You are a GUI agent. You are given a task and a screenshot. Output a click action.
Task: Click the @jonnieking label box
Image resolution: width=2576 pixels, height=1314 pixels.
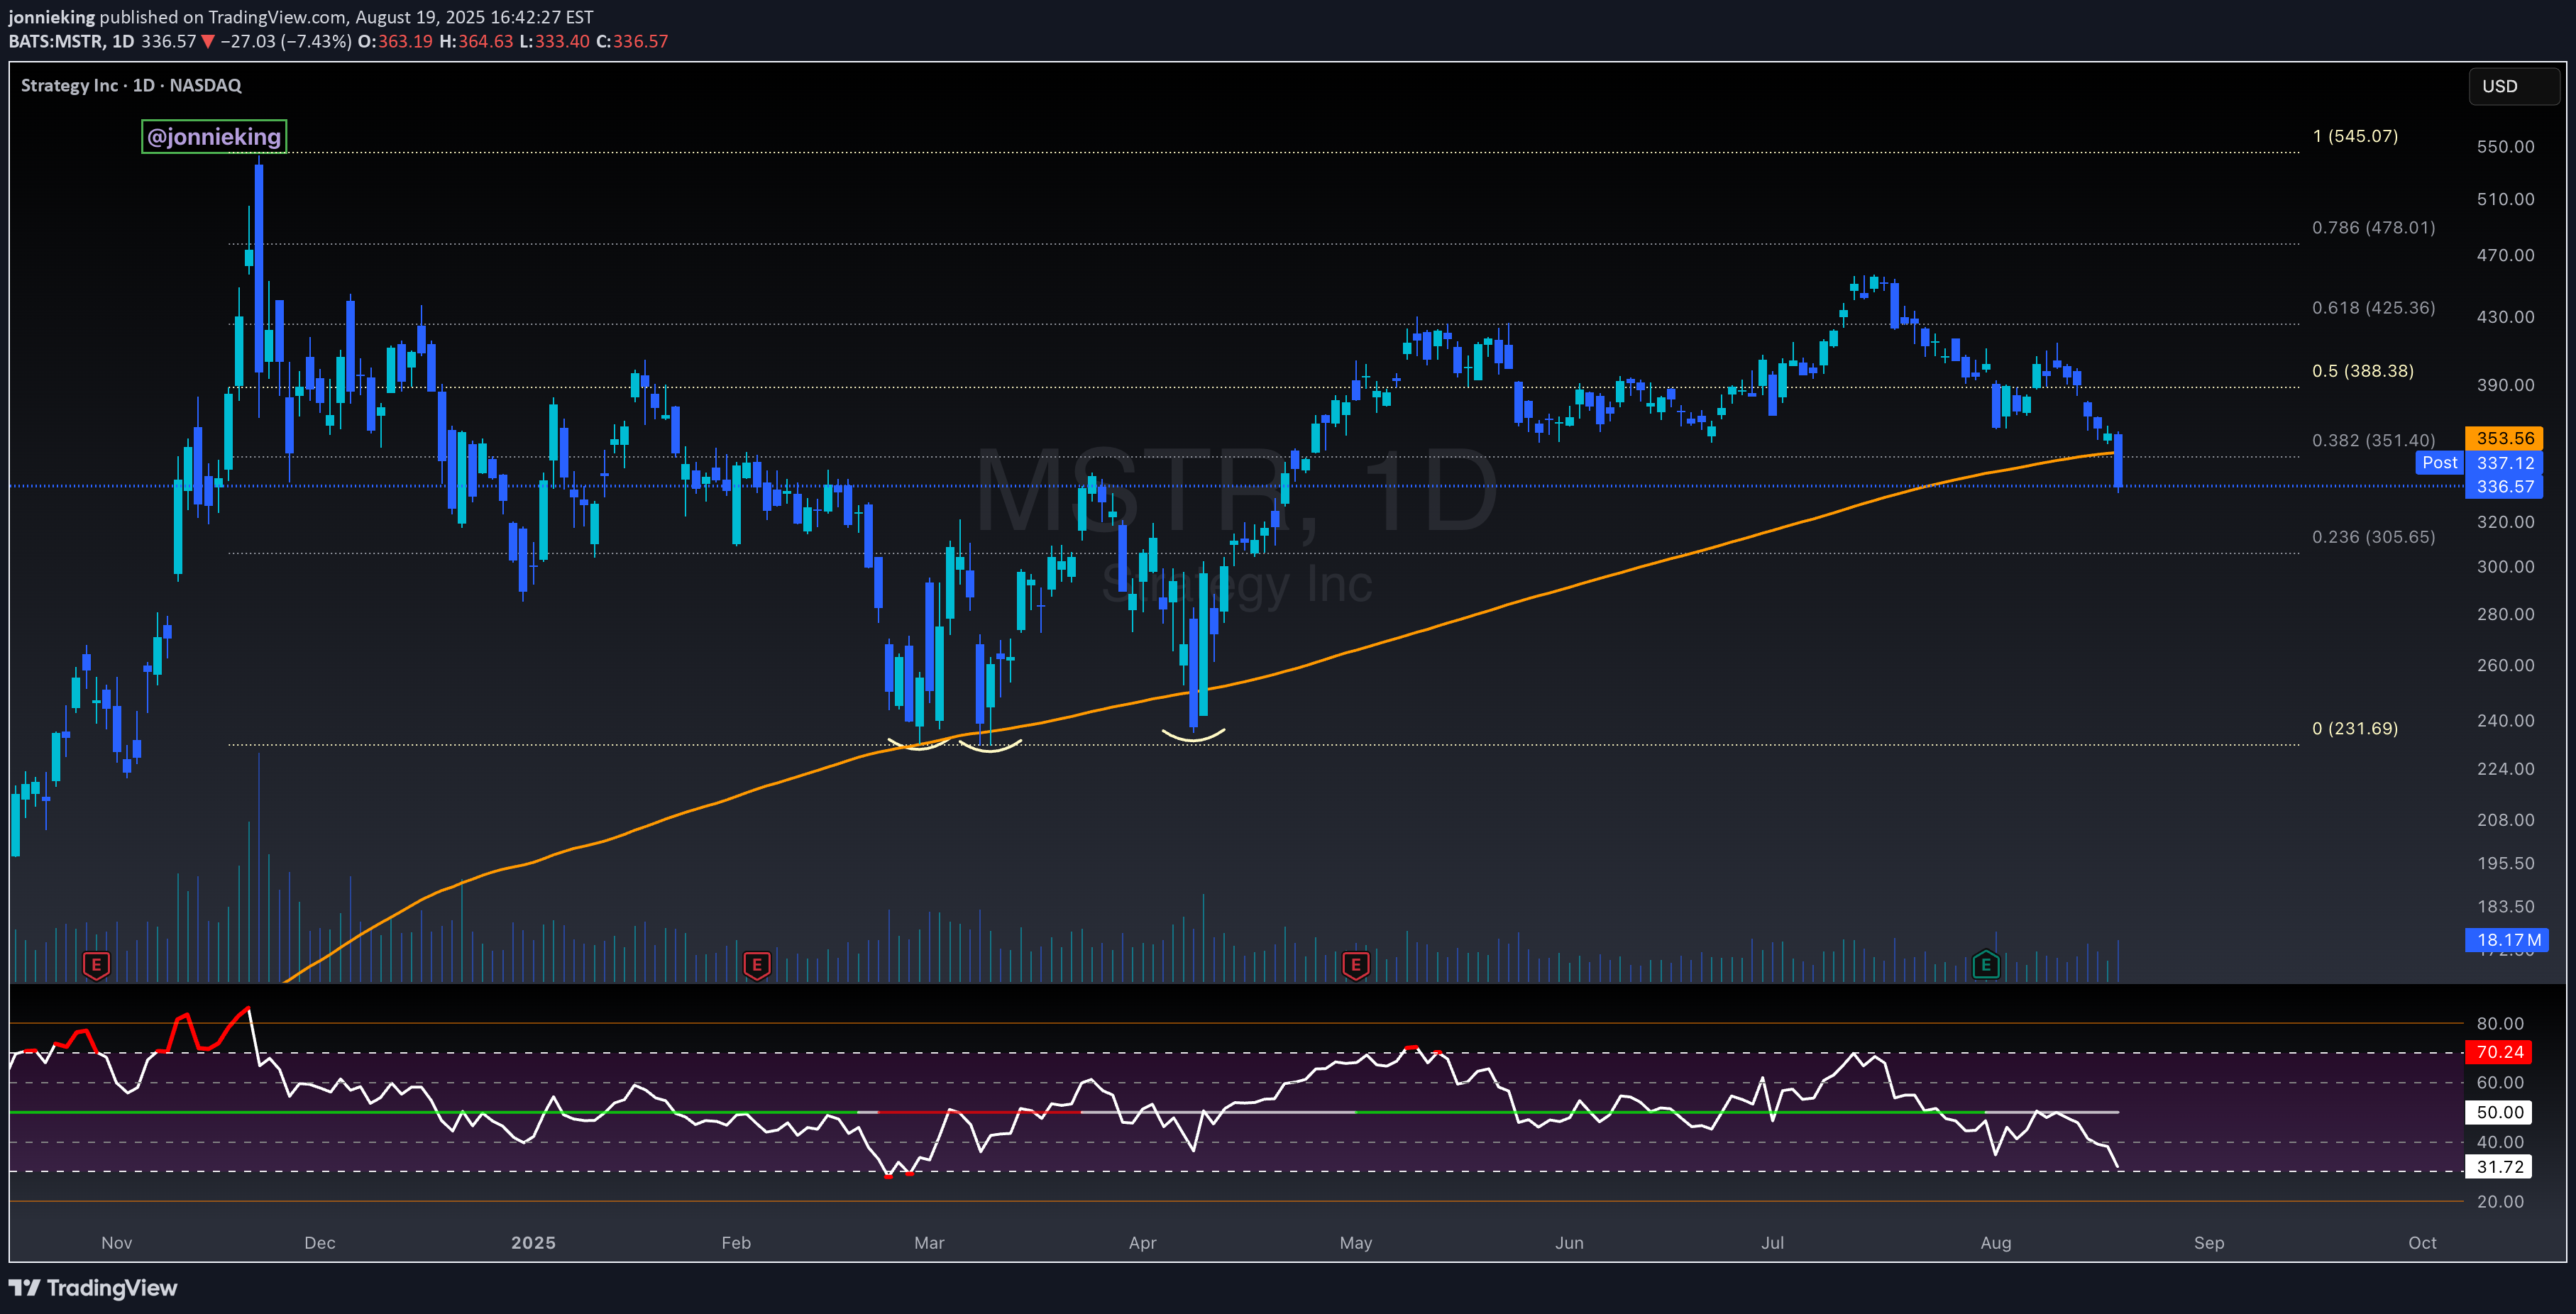point(214,136)
